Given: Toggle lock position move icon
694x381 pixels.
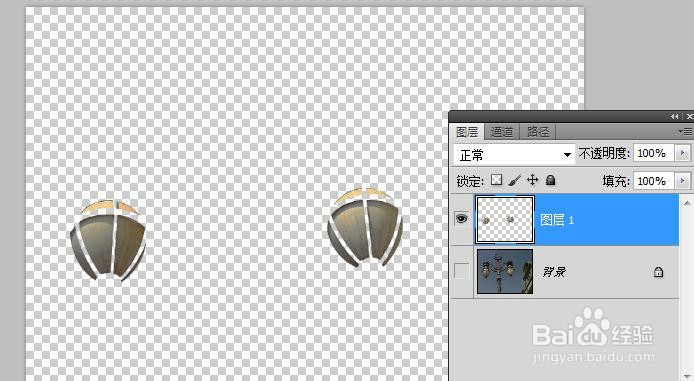Looking at the screenshot, I should 532,180.
